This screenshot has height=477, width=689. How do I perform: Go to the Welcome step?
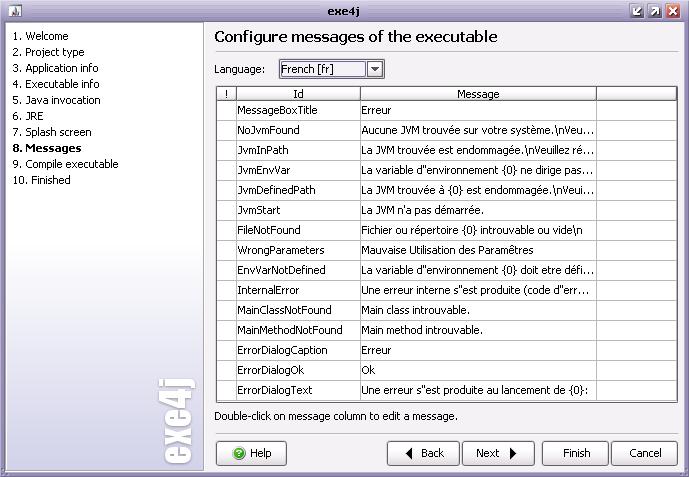click(40, 36)
